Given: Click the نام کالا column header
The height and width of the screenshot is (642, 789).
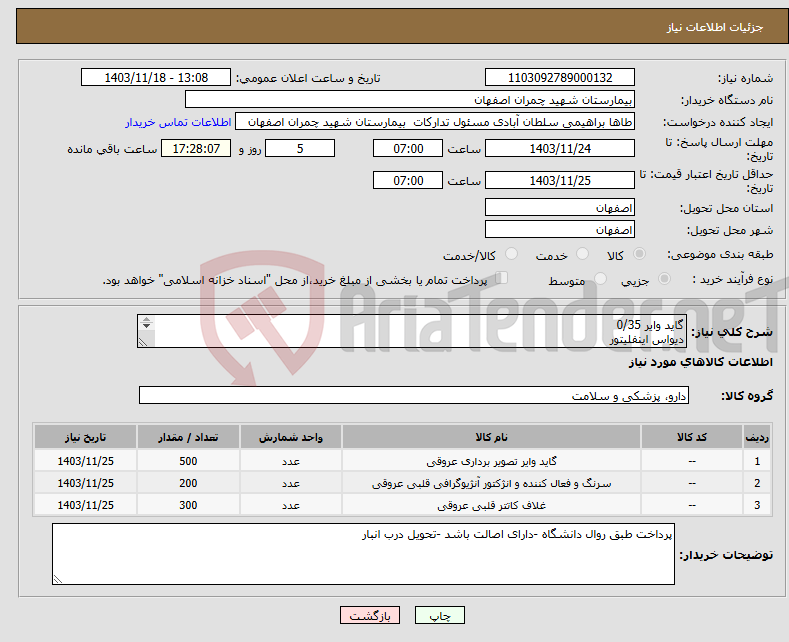Looking at the screenshot, I should click(491, 437).
